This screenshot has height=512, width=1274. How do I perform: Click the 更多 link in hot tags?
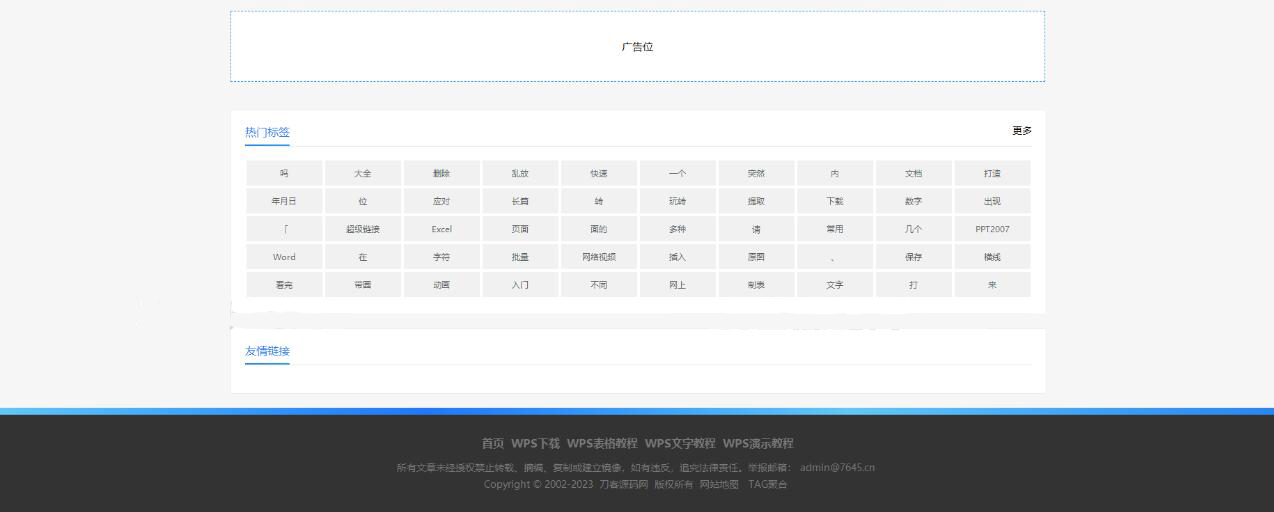click(1021, 131)
